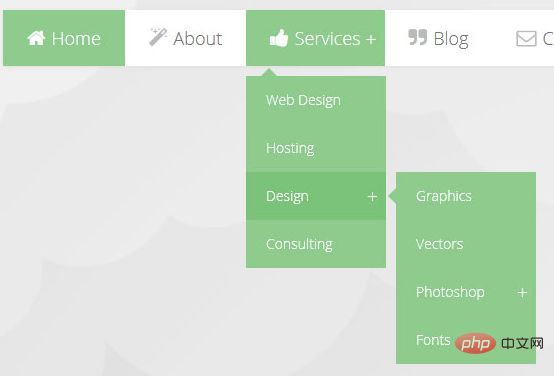Expand the plus sign next to Photoshop
554x376 pixels.
(522, 293)
